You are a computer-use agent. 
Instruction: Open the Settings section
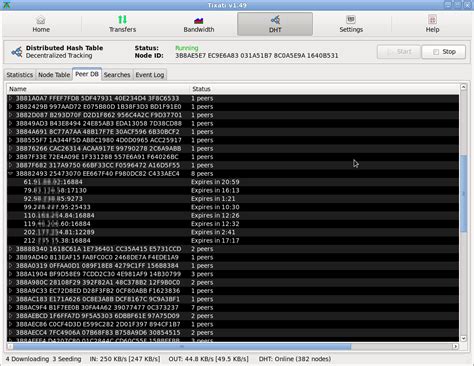point(351,24)
